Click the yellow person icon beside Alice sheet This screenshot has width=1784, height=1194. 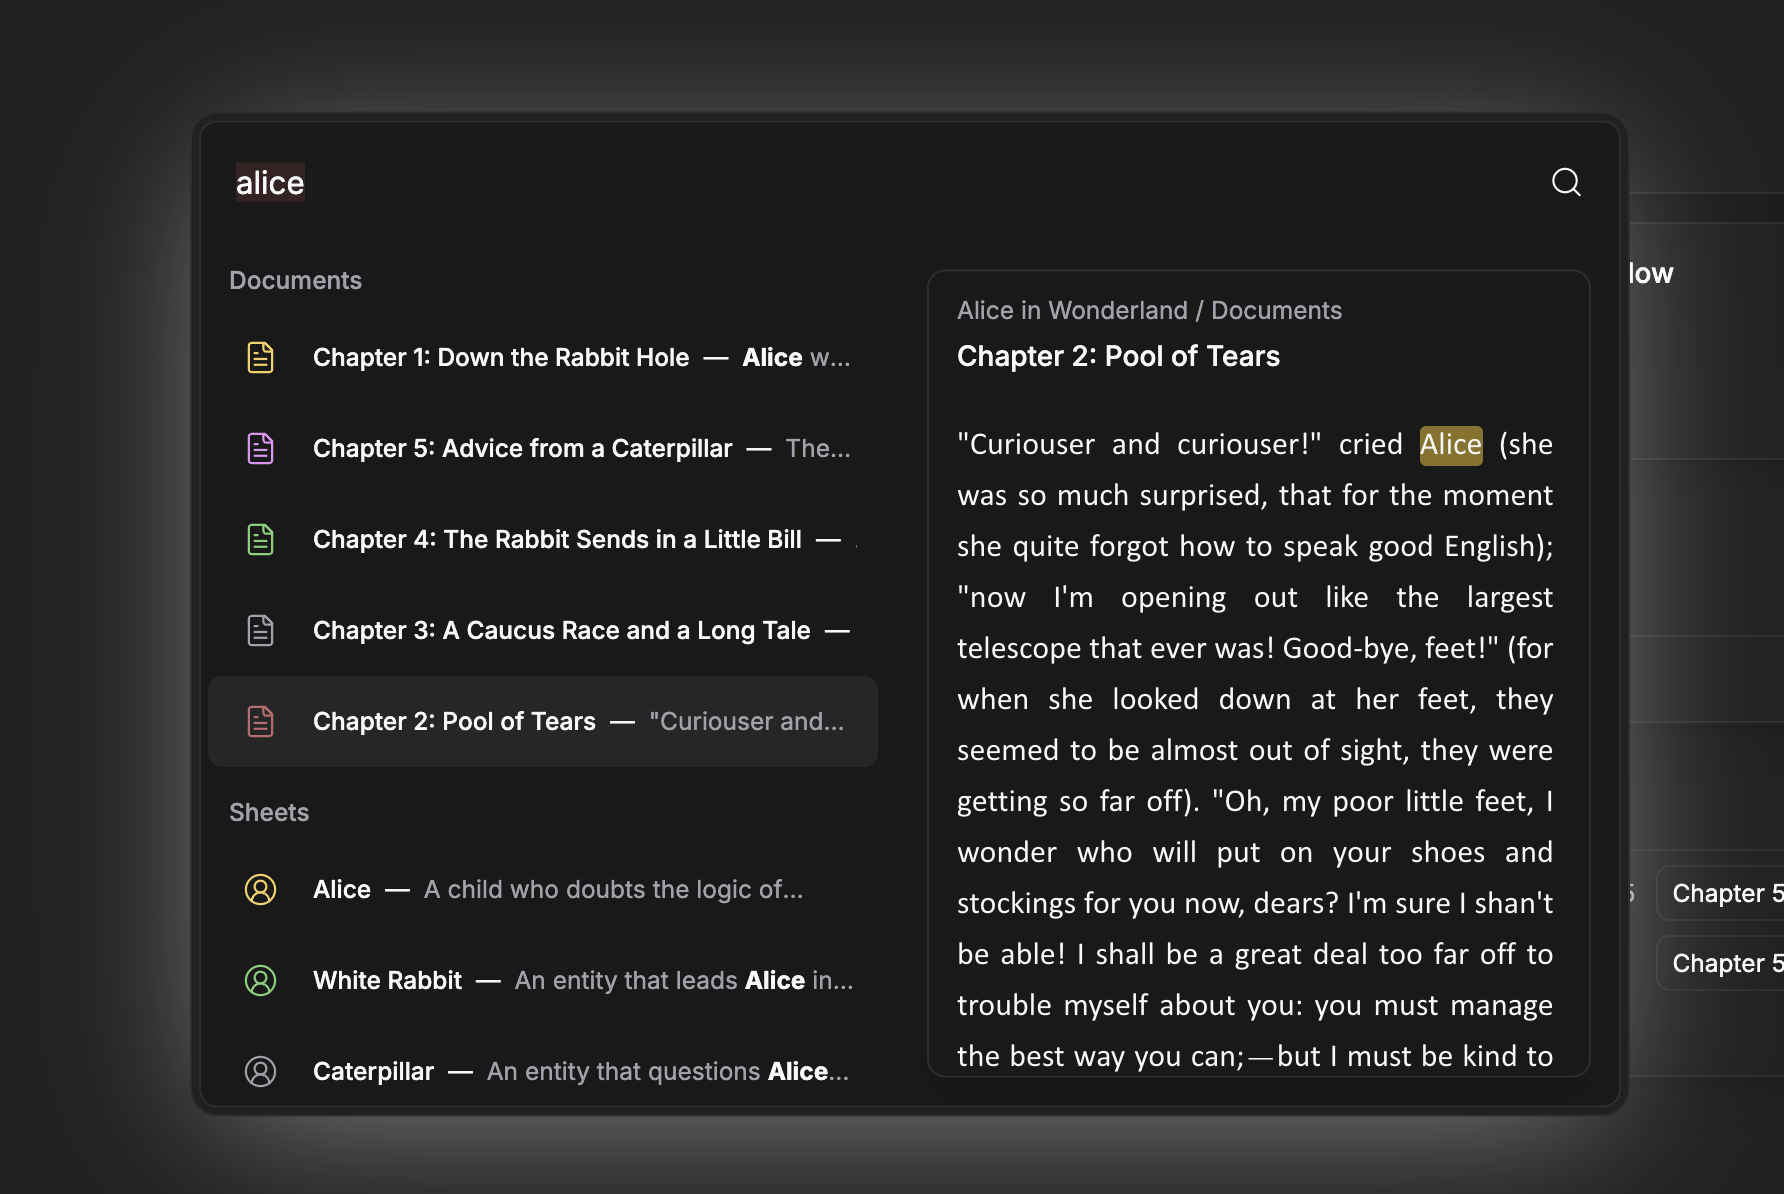pyautogui.click(x=260, y=889)
